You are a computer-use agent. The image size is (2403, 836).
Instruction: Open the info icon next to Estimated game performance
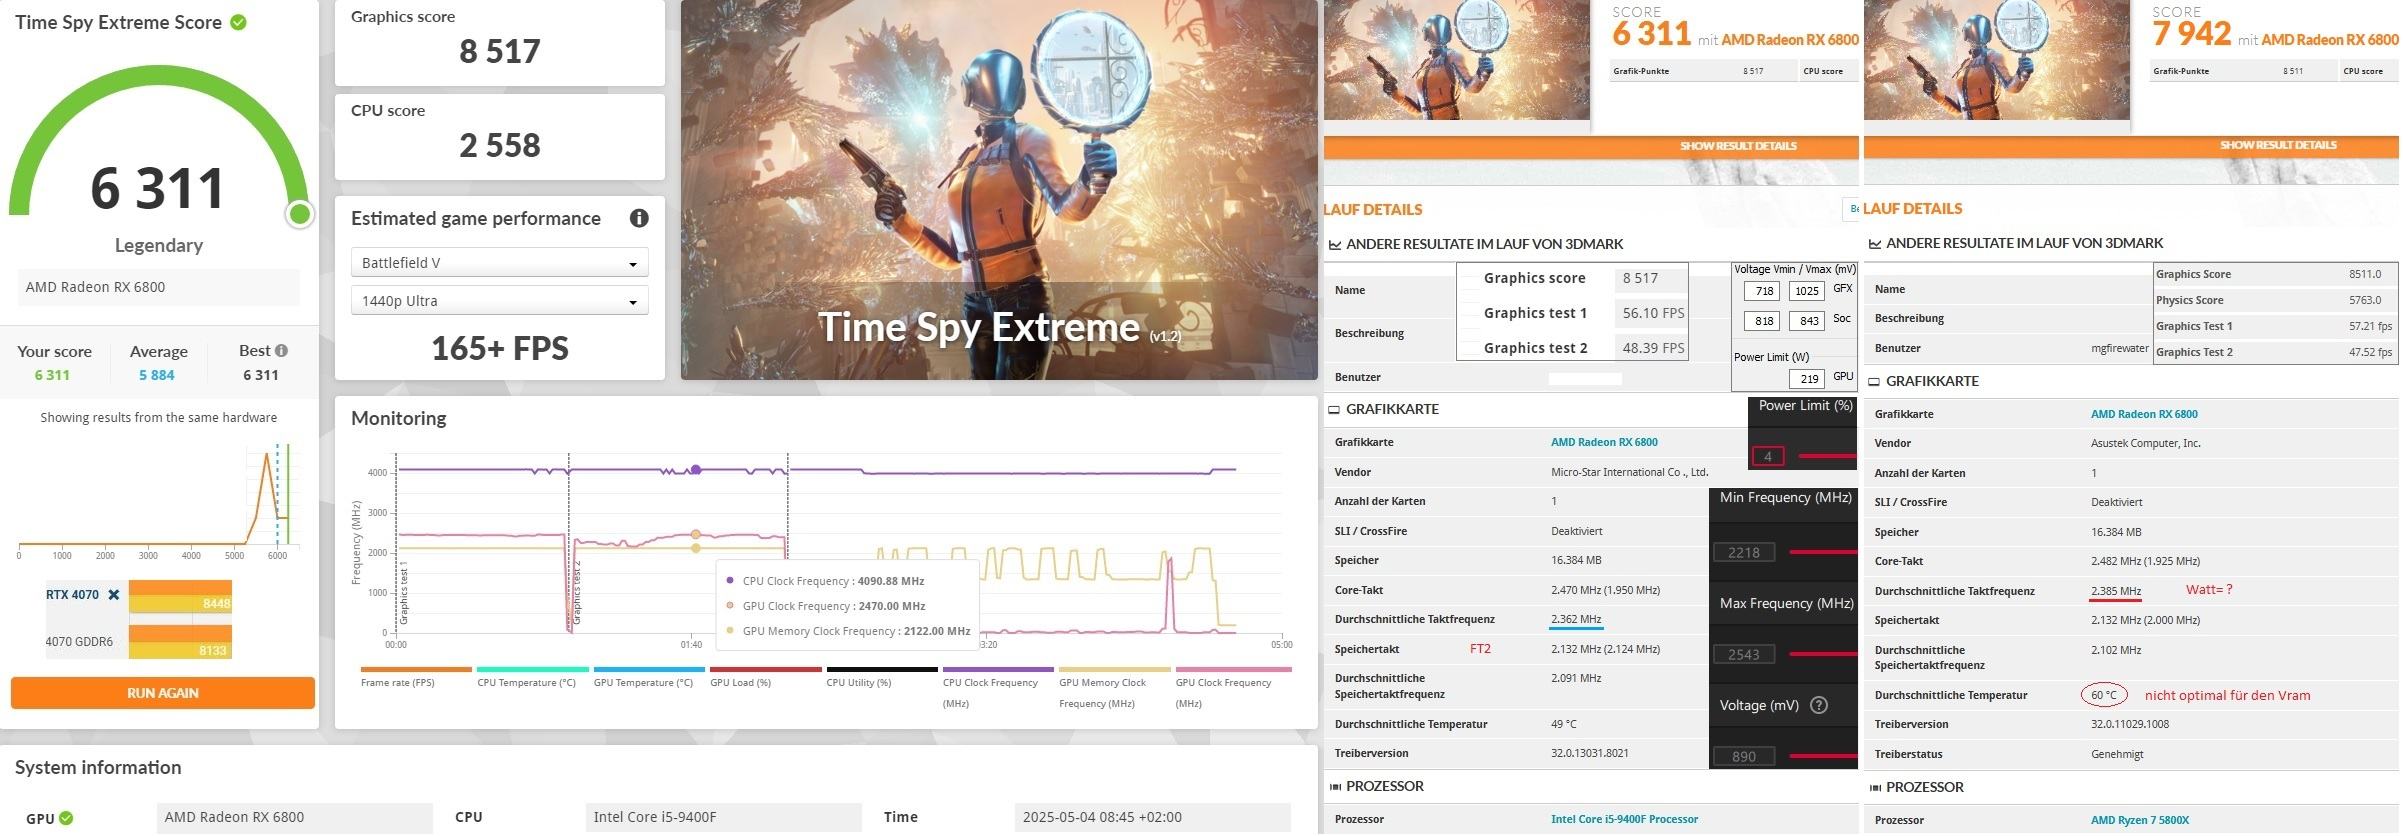[x=639, y=218]
